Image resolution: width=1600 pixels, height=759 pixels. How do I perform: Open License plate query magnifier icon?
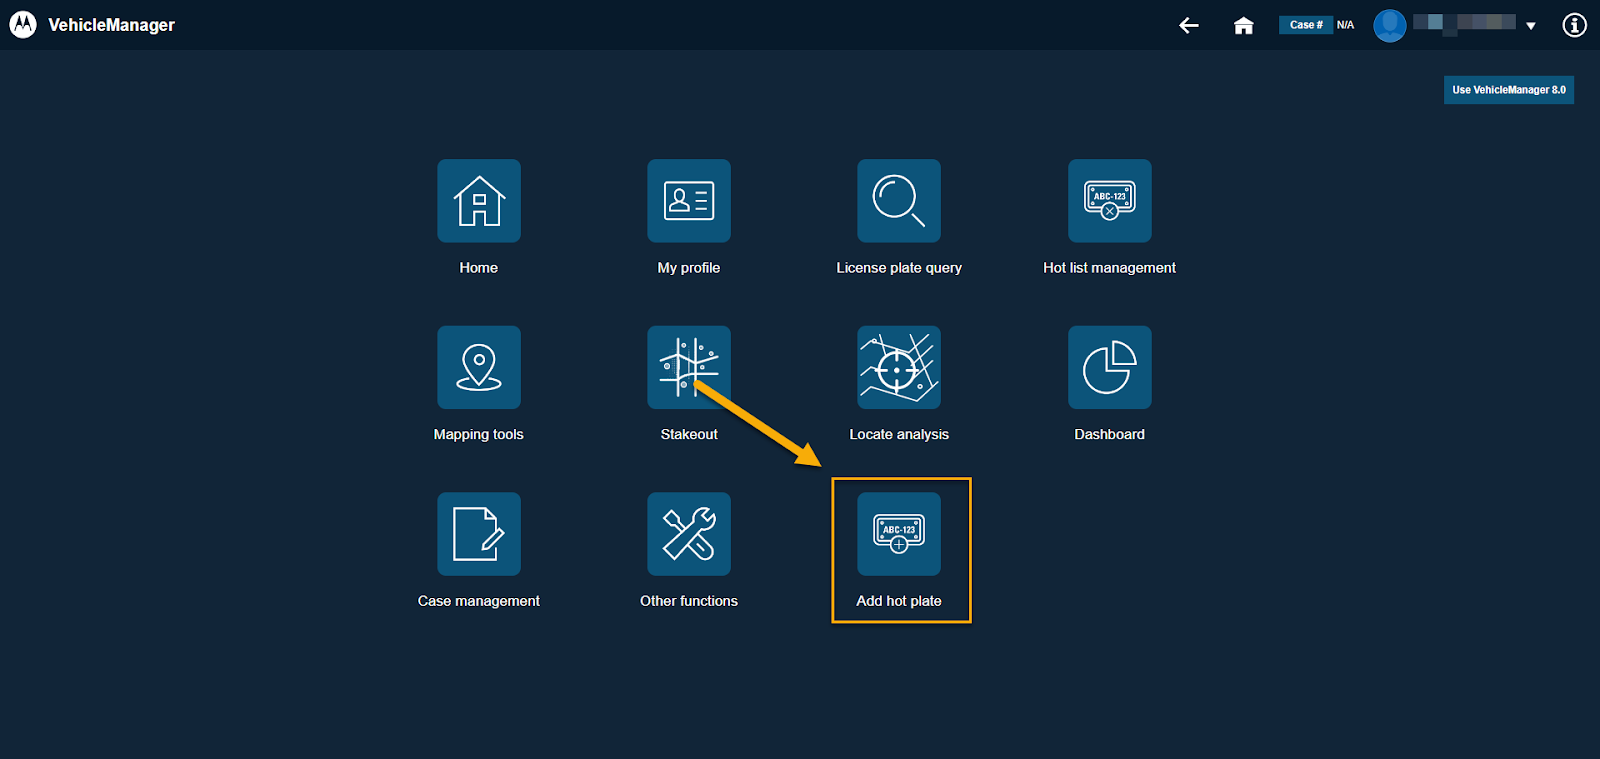tap(899, 200)
